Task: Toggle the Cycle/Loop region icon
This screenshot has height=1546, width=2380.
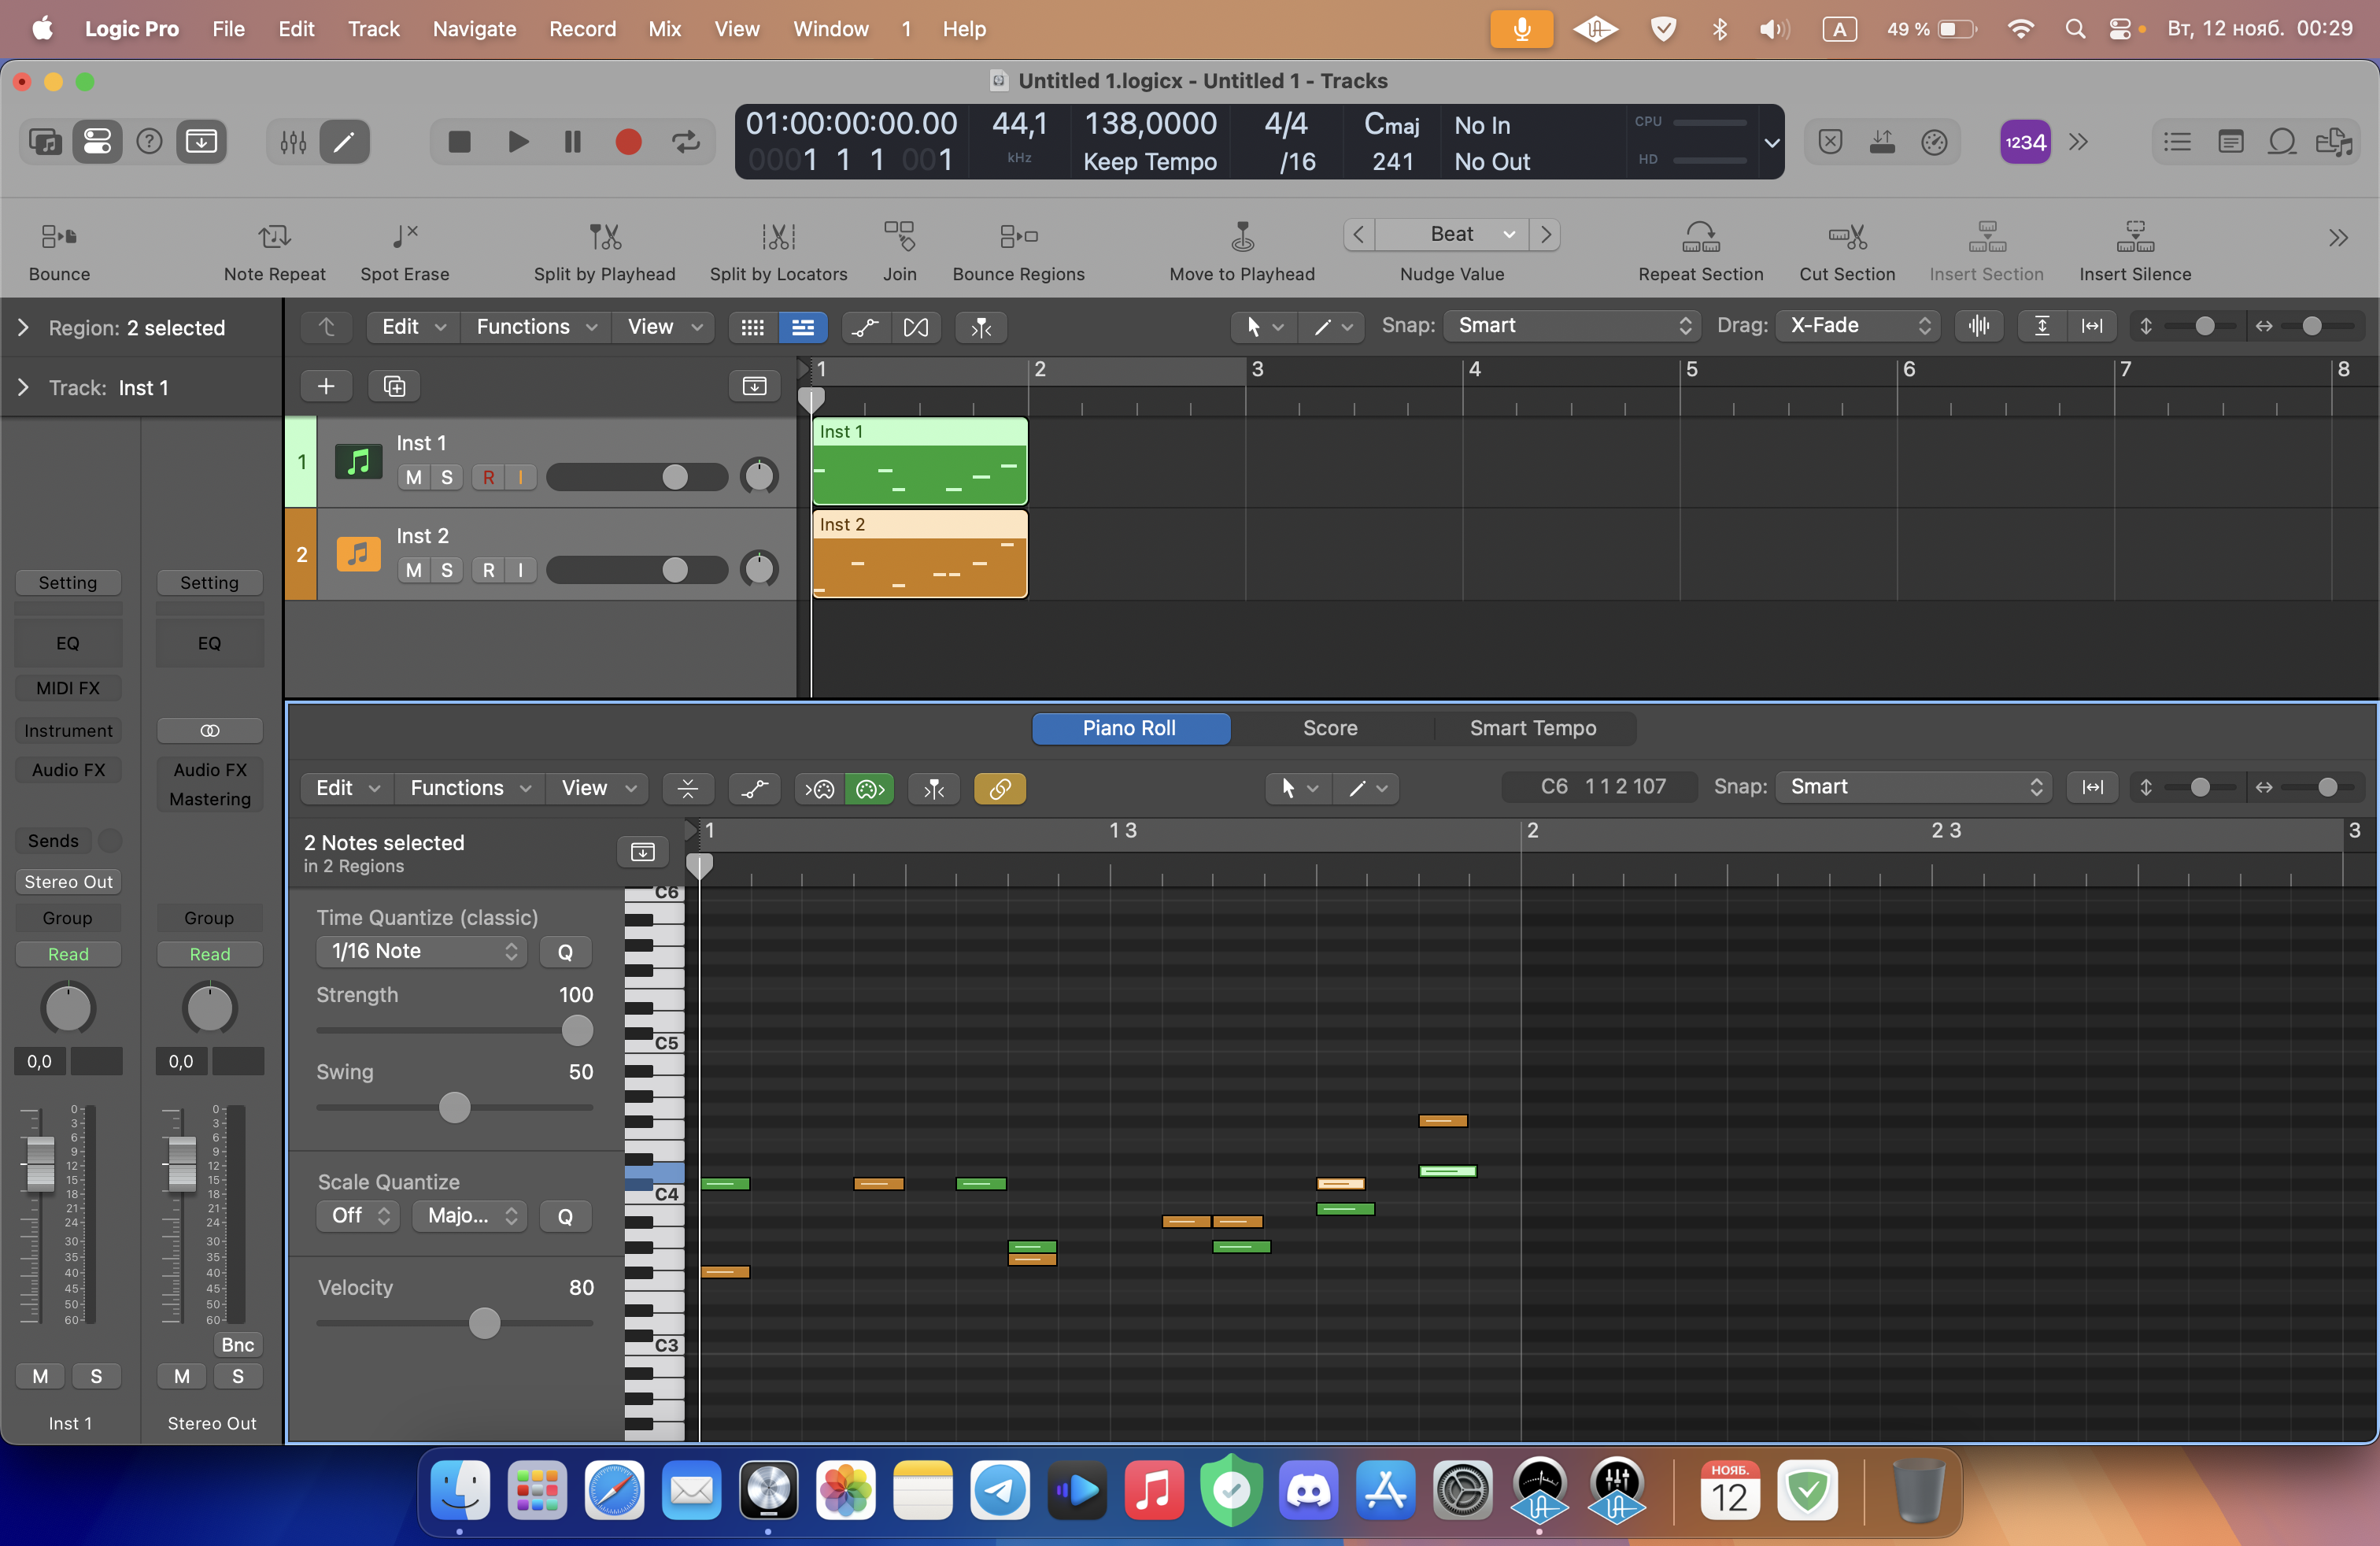Action: click(687, 142)
